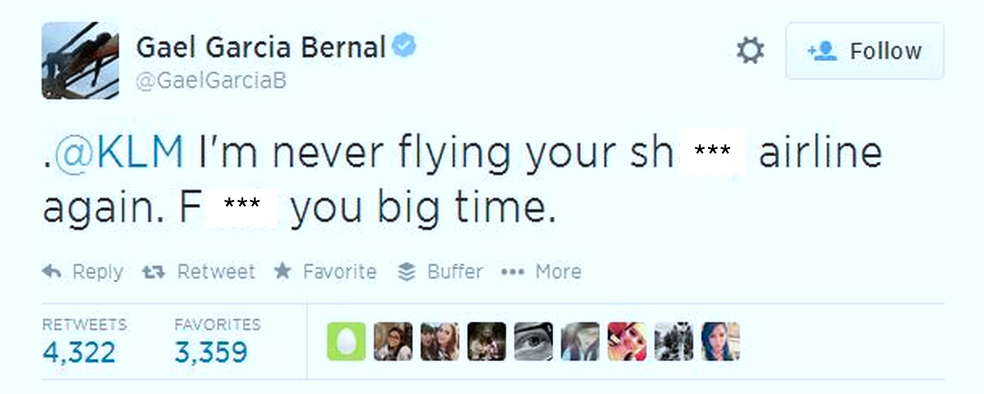
Task: Click the eye close-up avatar thumbnail
Action: (x=533, y=342)
